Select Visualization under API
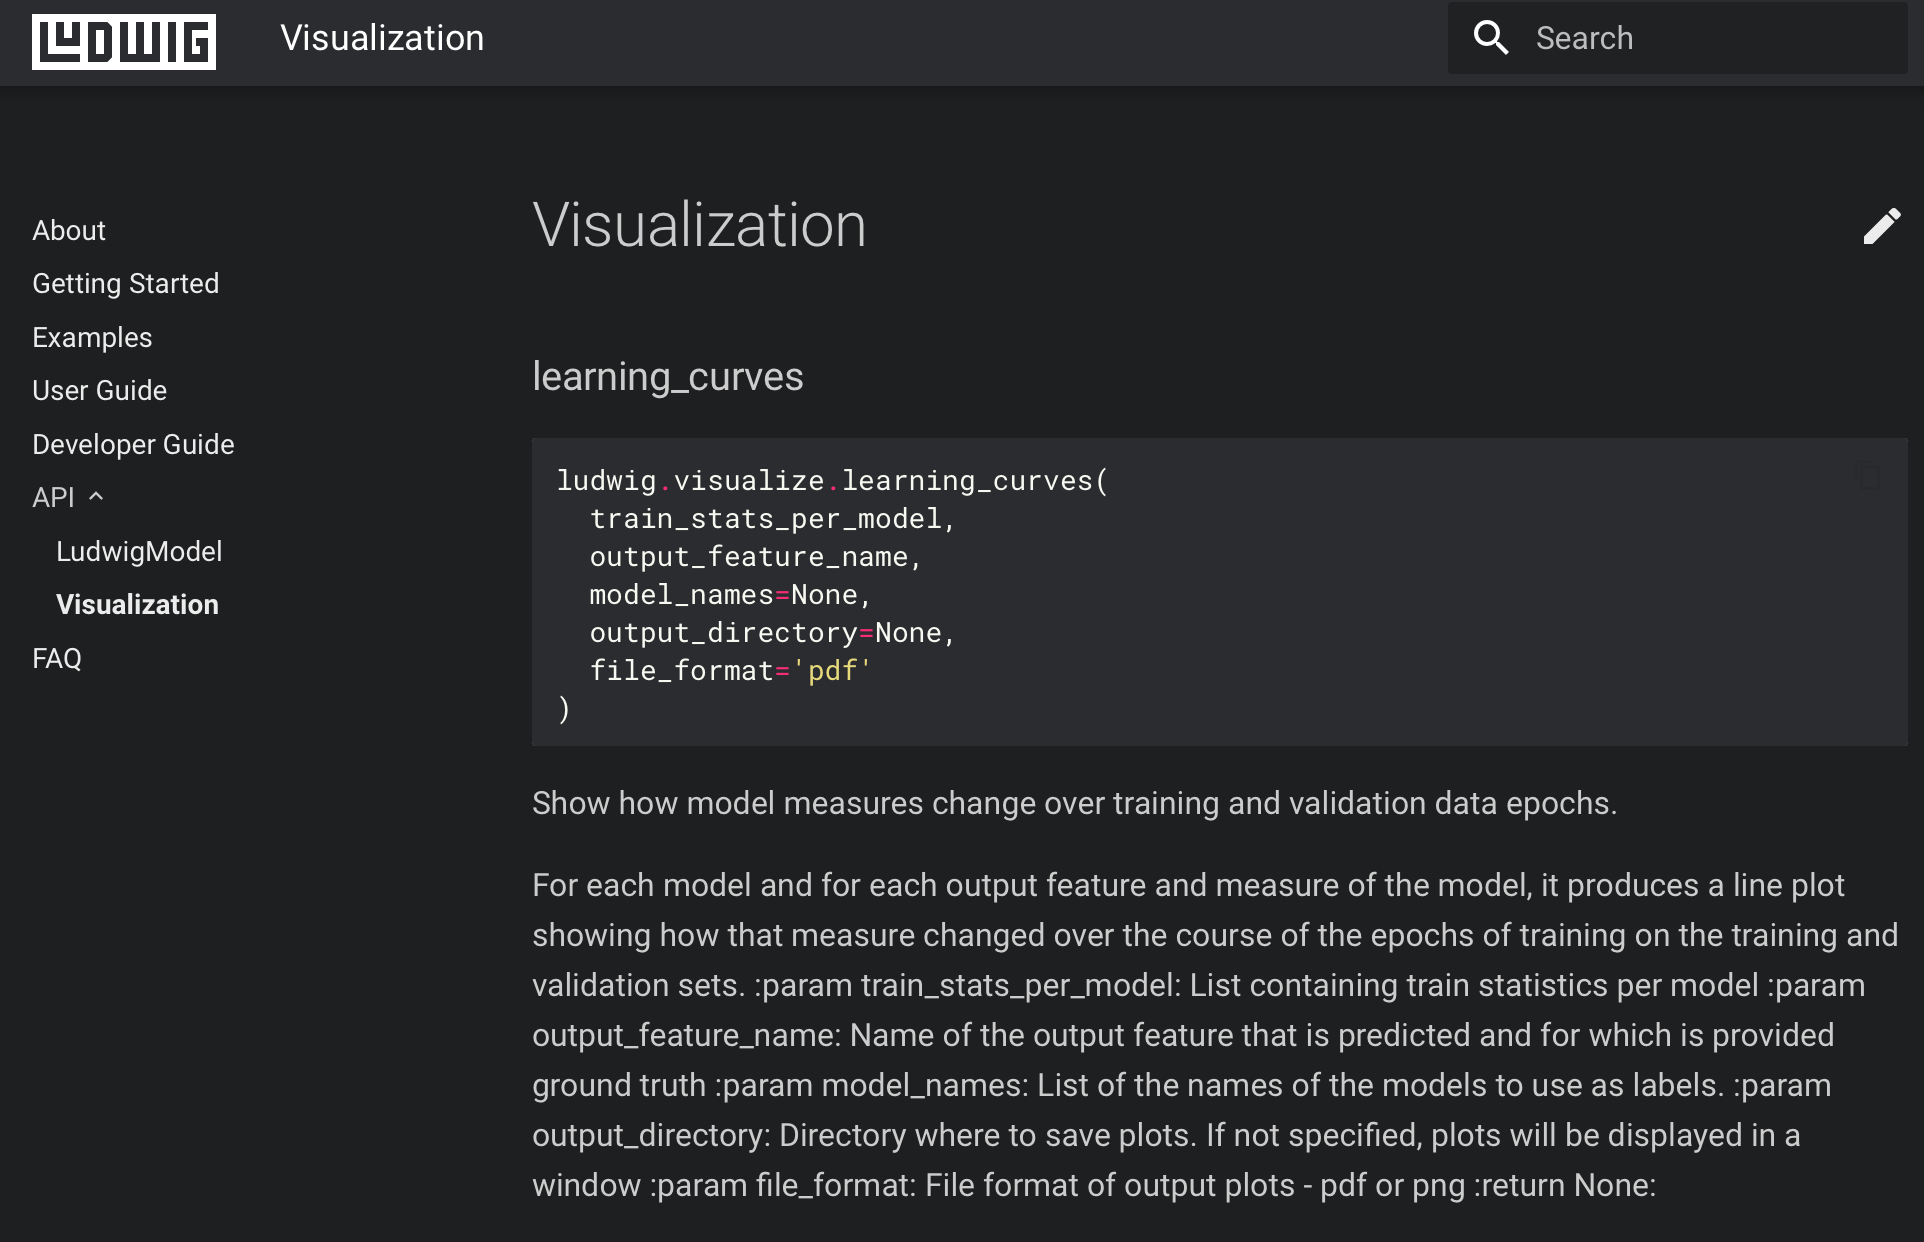Viewport: 1924px width, 1242px height. (137, 604)
